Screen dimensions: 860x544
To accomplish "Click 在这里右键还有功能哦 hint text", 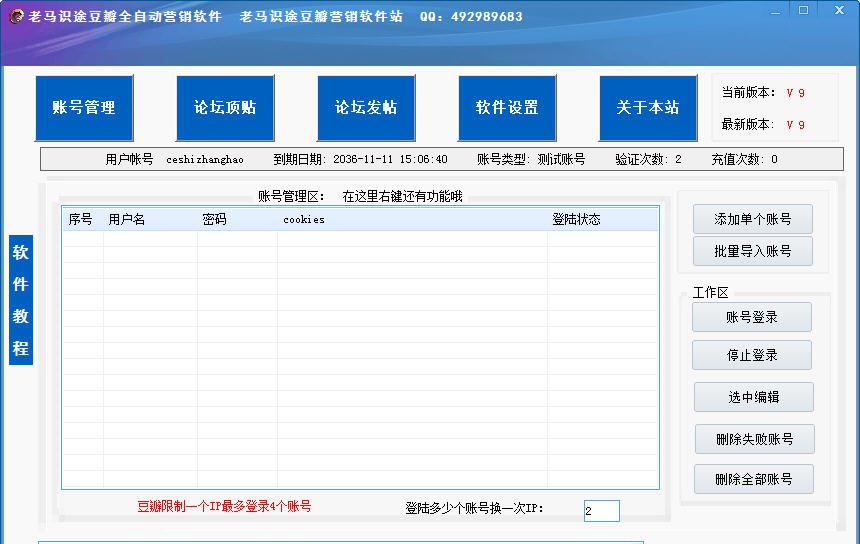I will tap(402, 196).
